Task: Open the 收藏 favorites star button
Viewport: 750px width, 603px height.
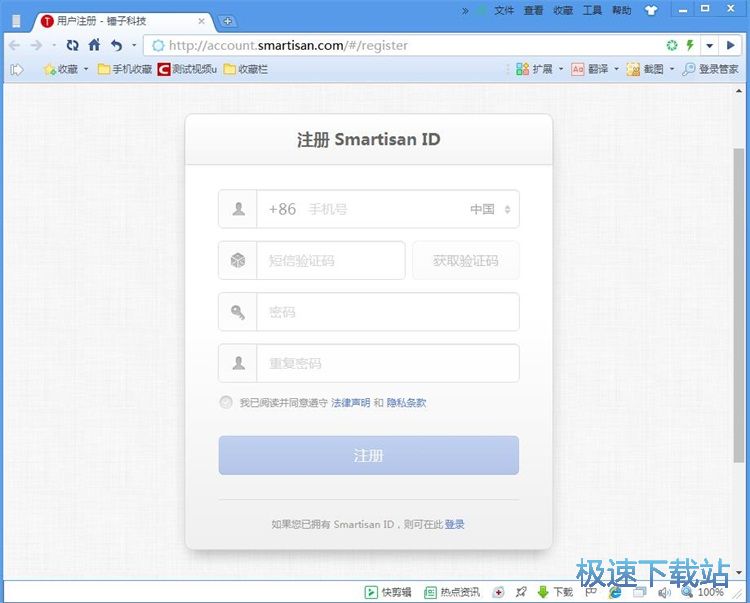Action: [x=60, y=70]
